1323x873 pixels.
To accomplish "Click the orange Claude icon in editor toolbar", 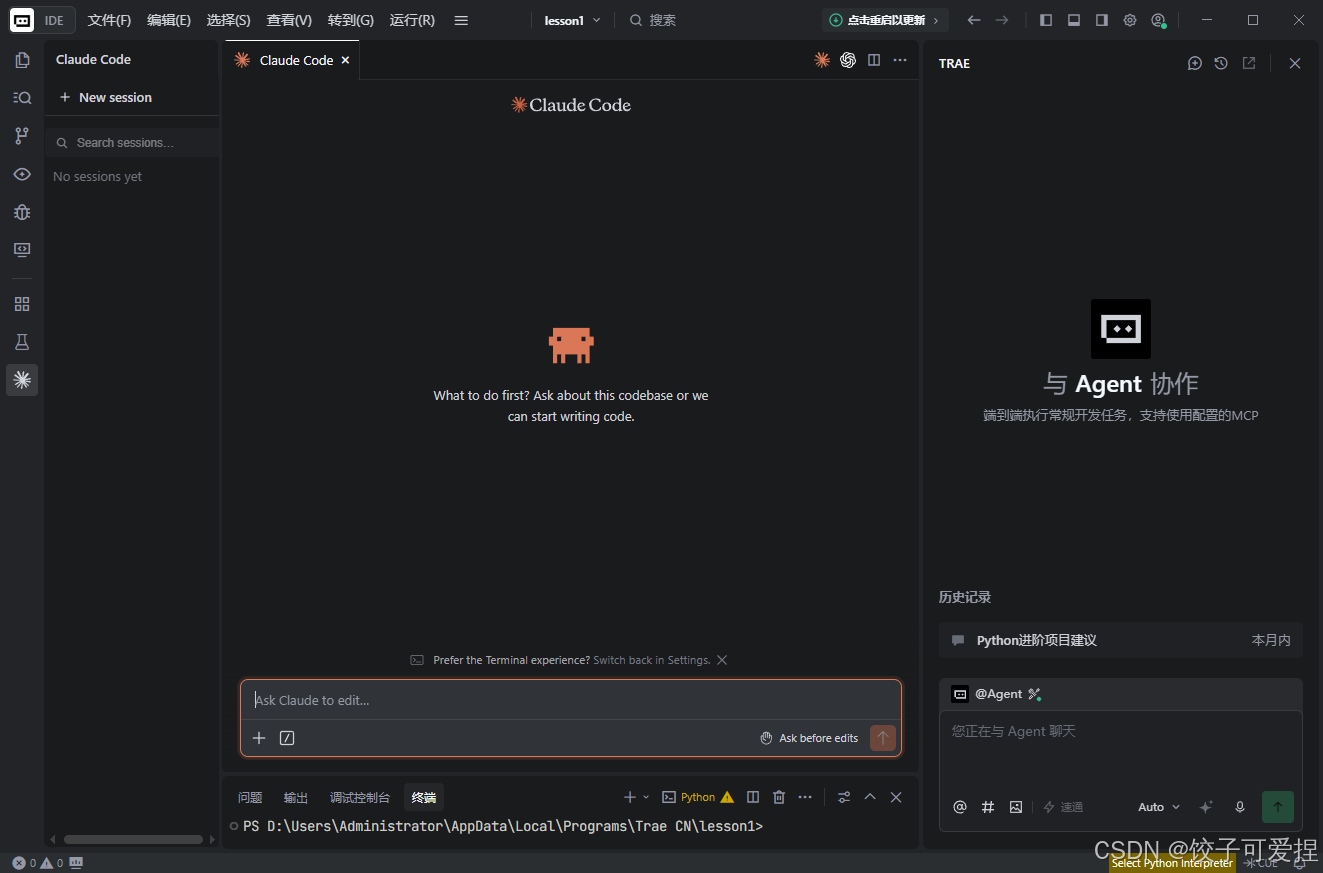I will pos(822,60).
